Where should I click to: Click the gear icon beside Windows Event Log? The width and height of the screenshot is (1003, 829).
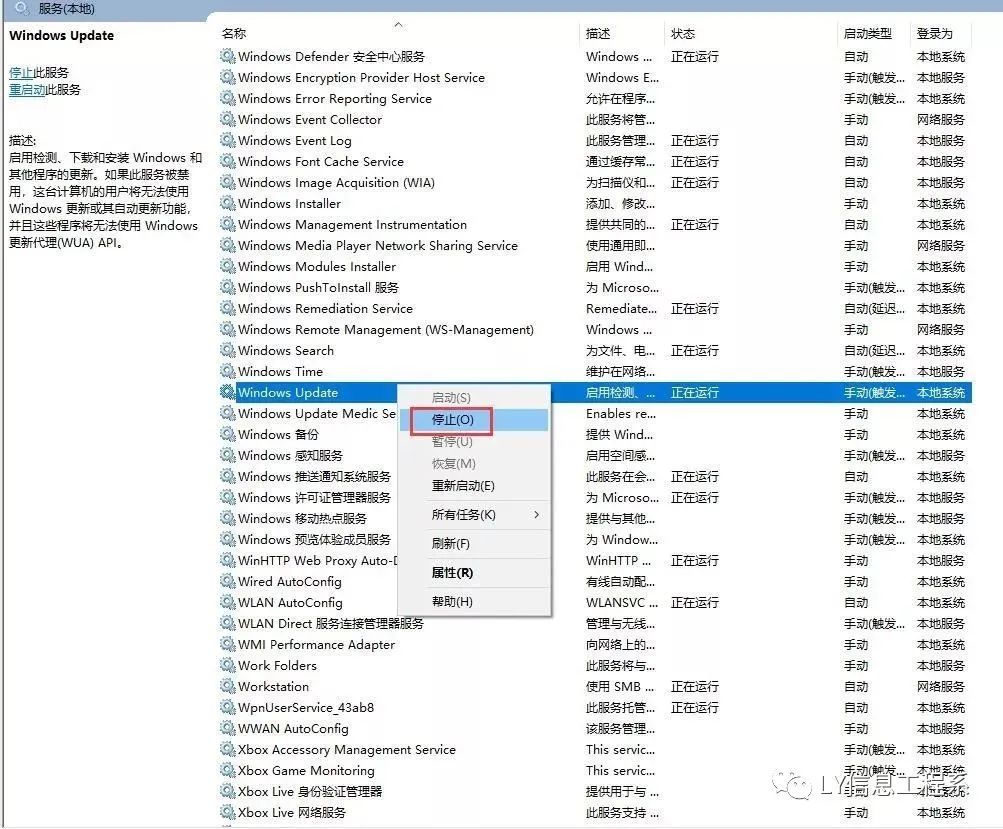(227, 140)
